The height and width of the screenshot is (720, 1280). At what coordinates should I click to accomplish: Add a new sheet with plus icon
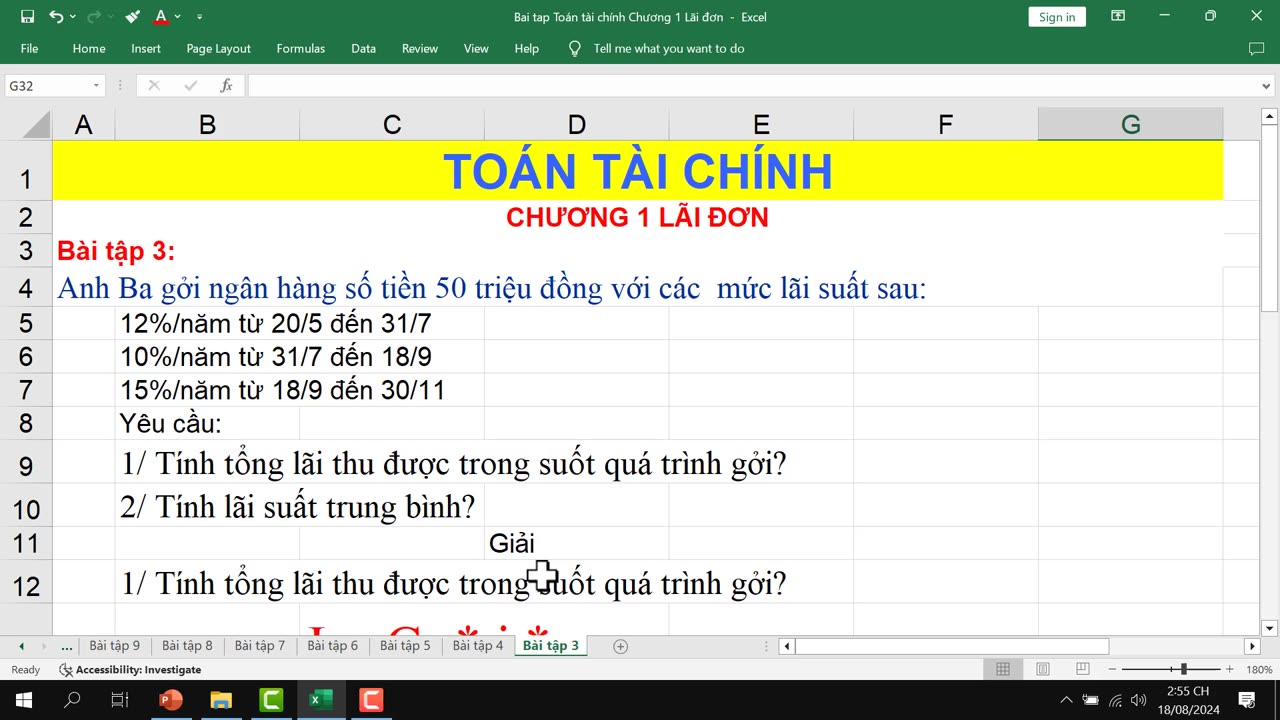620,646
